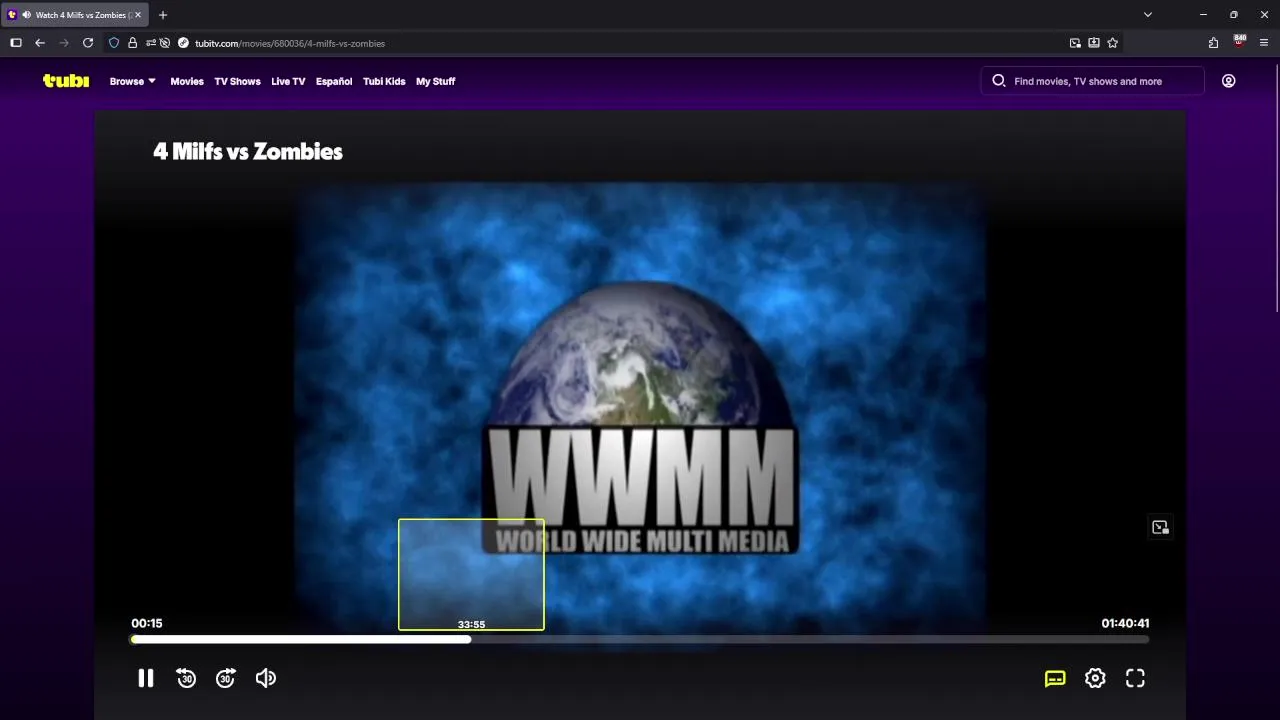The image size is (1280, 720).
Task: Click the seek preview thumbnail at 33:55
Action: coord(471,574)
